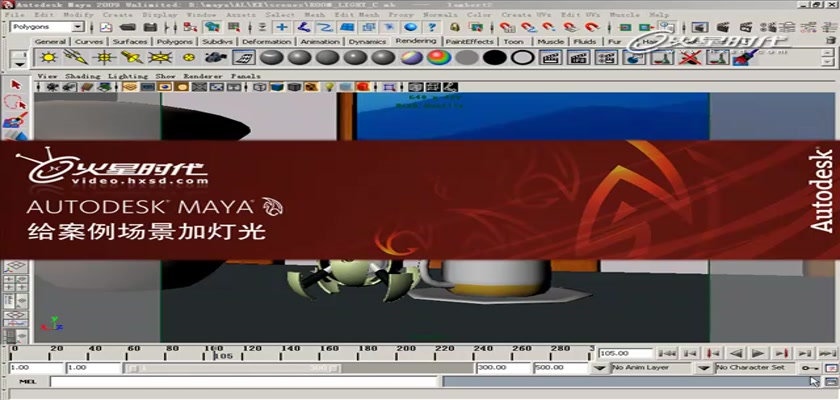The image size is (840, 400).
Task: Click the New Scene icon
Action: tap(107, 27)
